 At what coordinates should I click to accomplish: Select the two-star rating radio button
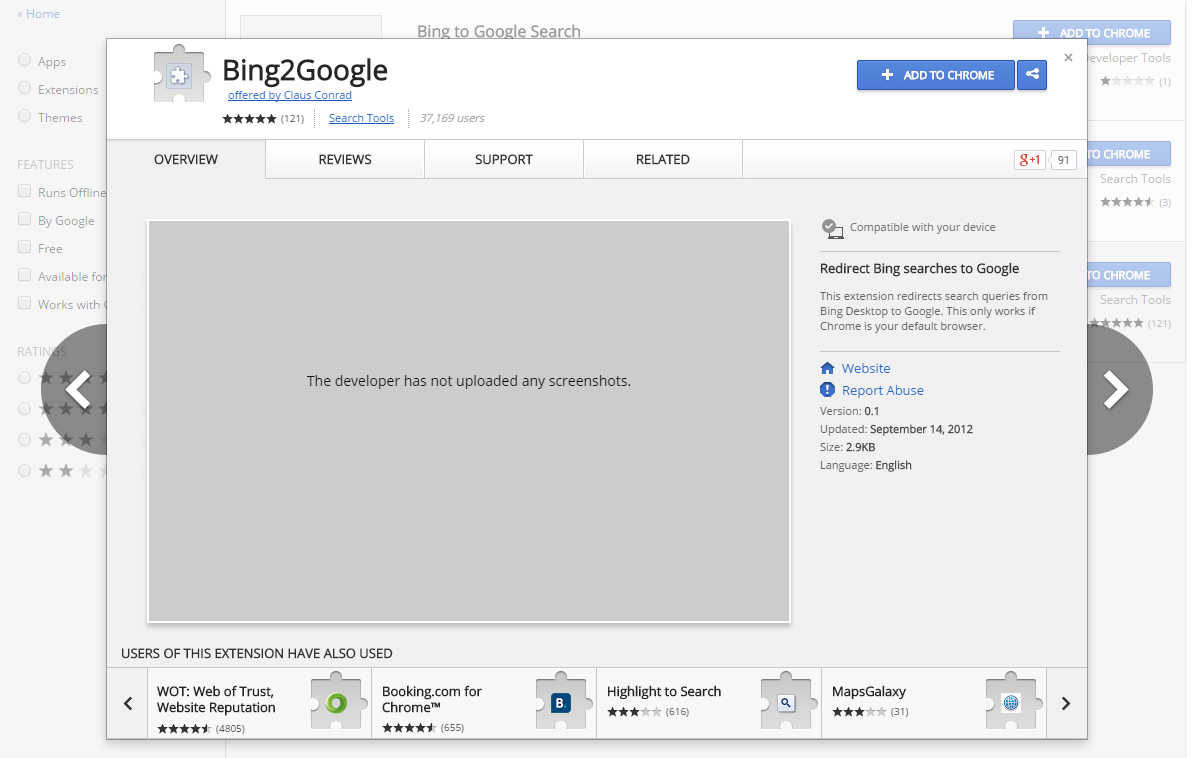[x=24, y=471]
